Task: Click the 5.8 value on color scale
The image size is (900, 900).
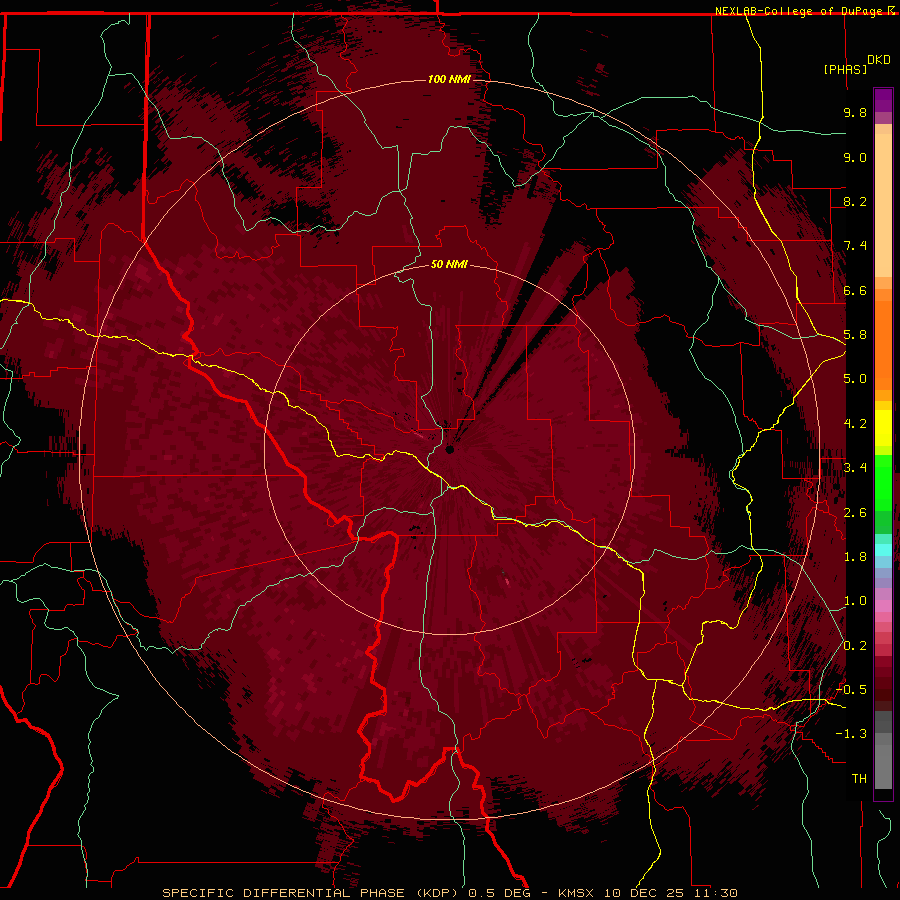Action: pos(855,335)
